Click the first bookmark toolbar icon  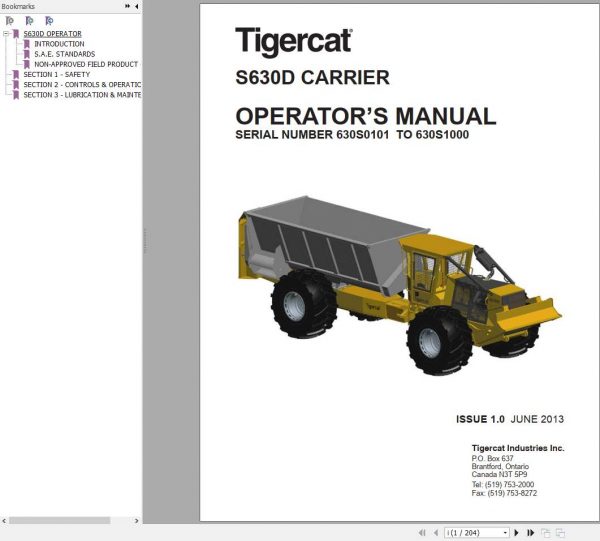point(10,21)
